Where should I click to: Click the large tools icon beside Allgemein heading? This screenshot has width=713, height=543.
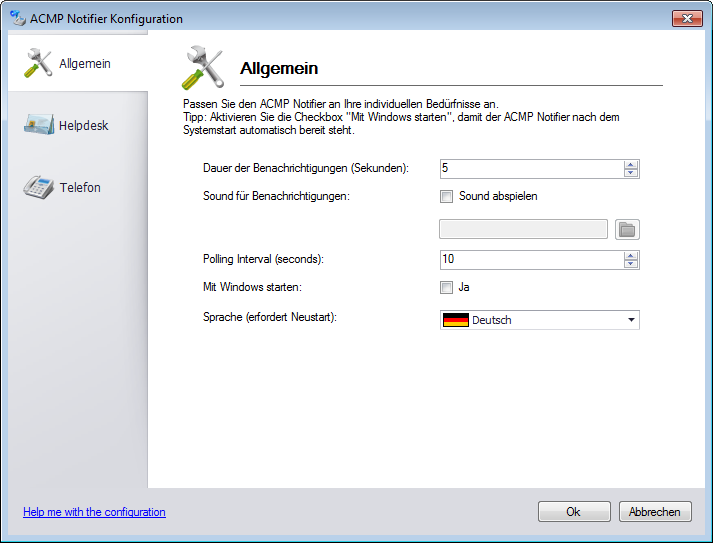203,68
